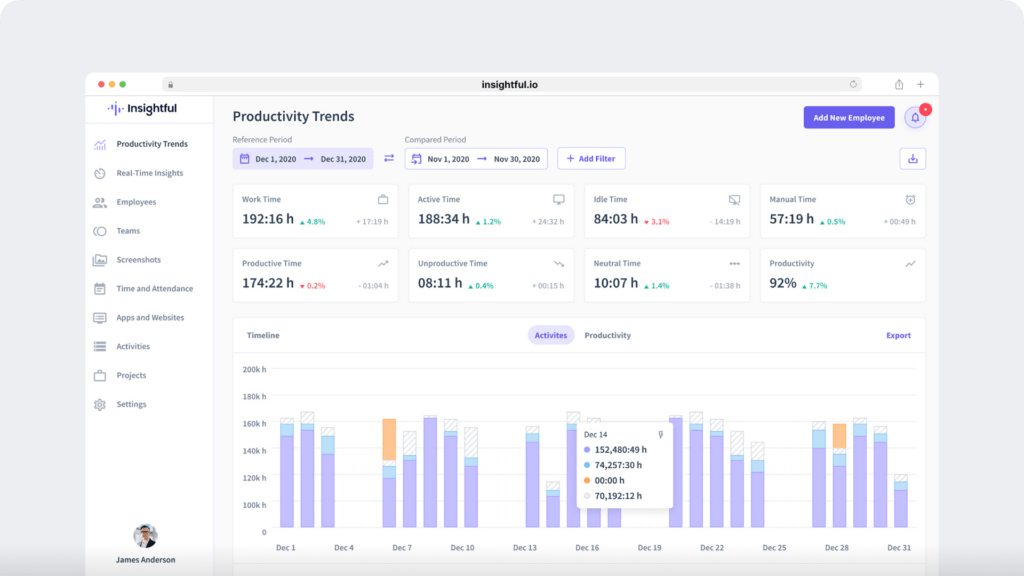Click the Neutral Time dots icon
Viewport: 1024px width, 576px height.
pos(734,264)
